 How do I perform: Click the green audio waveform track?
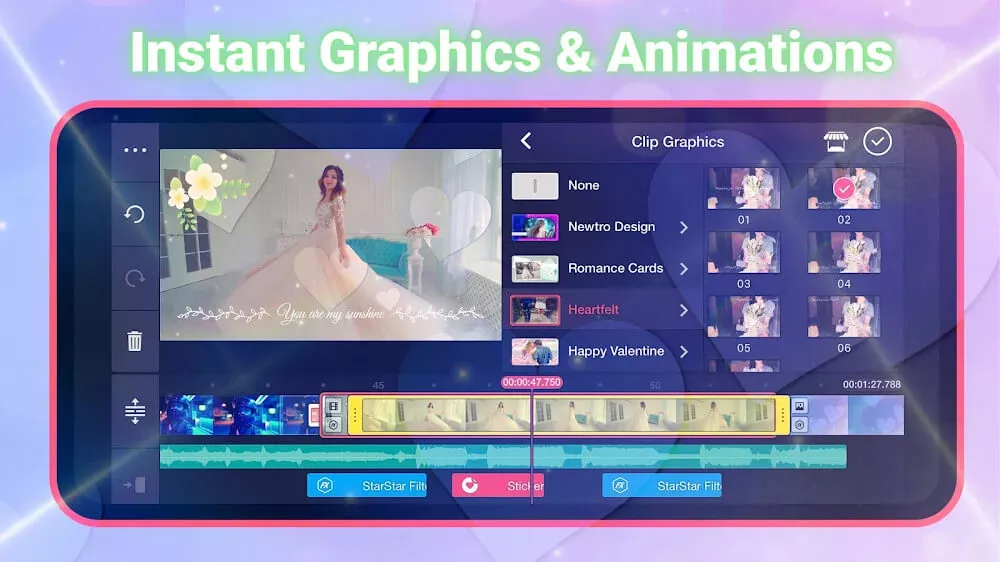pyautogui.click(x=502, y=457)
